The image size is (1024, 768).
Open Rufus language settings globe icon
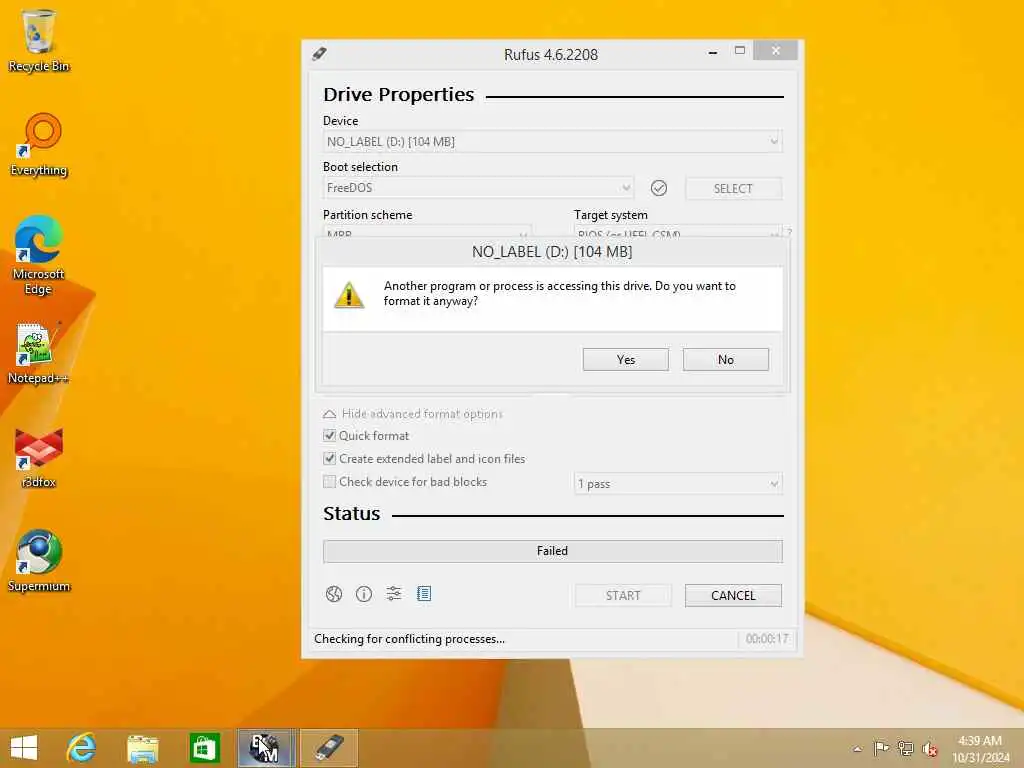click(334, 594)
